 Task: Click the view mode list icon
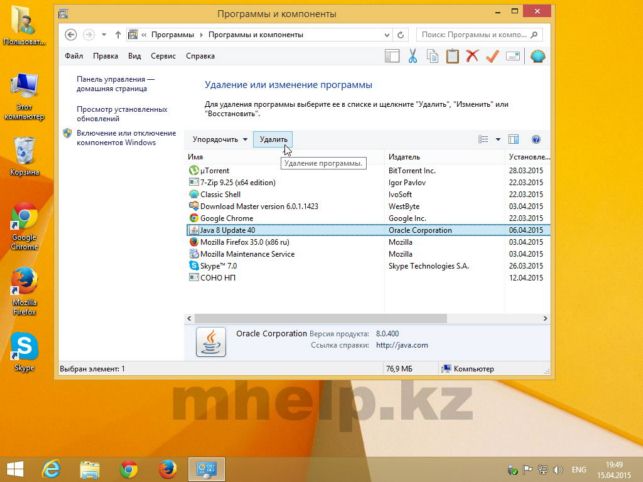[x=483, y=139]
